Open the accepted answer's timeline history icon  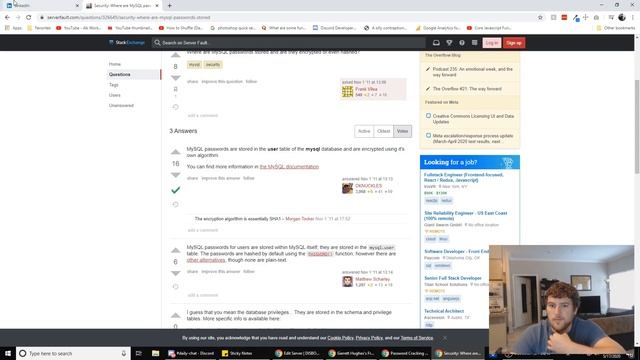click(x=176, y=204)
